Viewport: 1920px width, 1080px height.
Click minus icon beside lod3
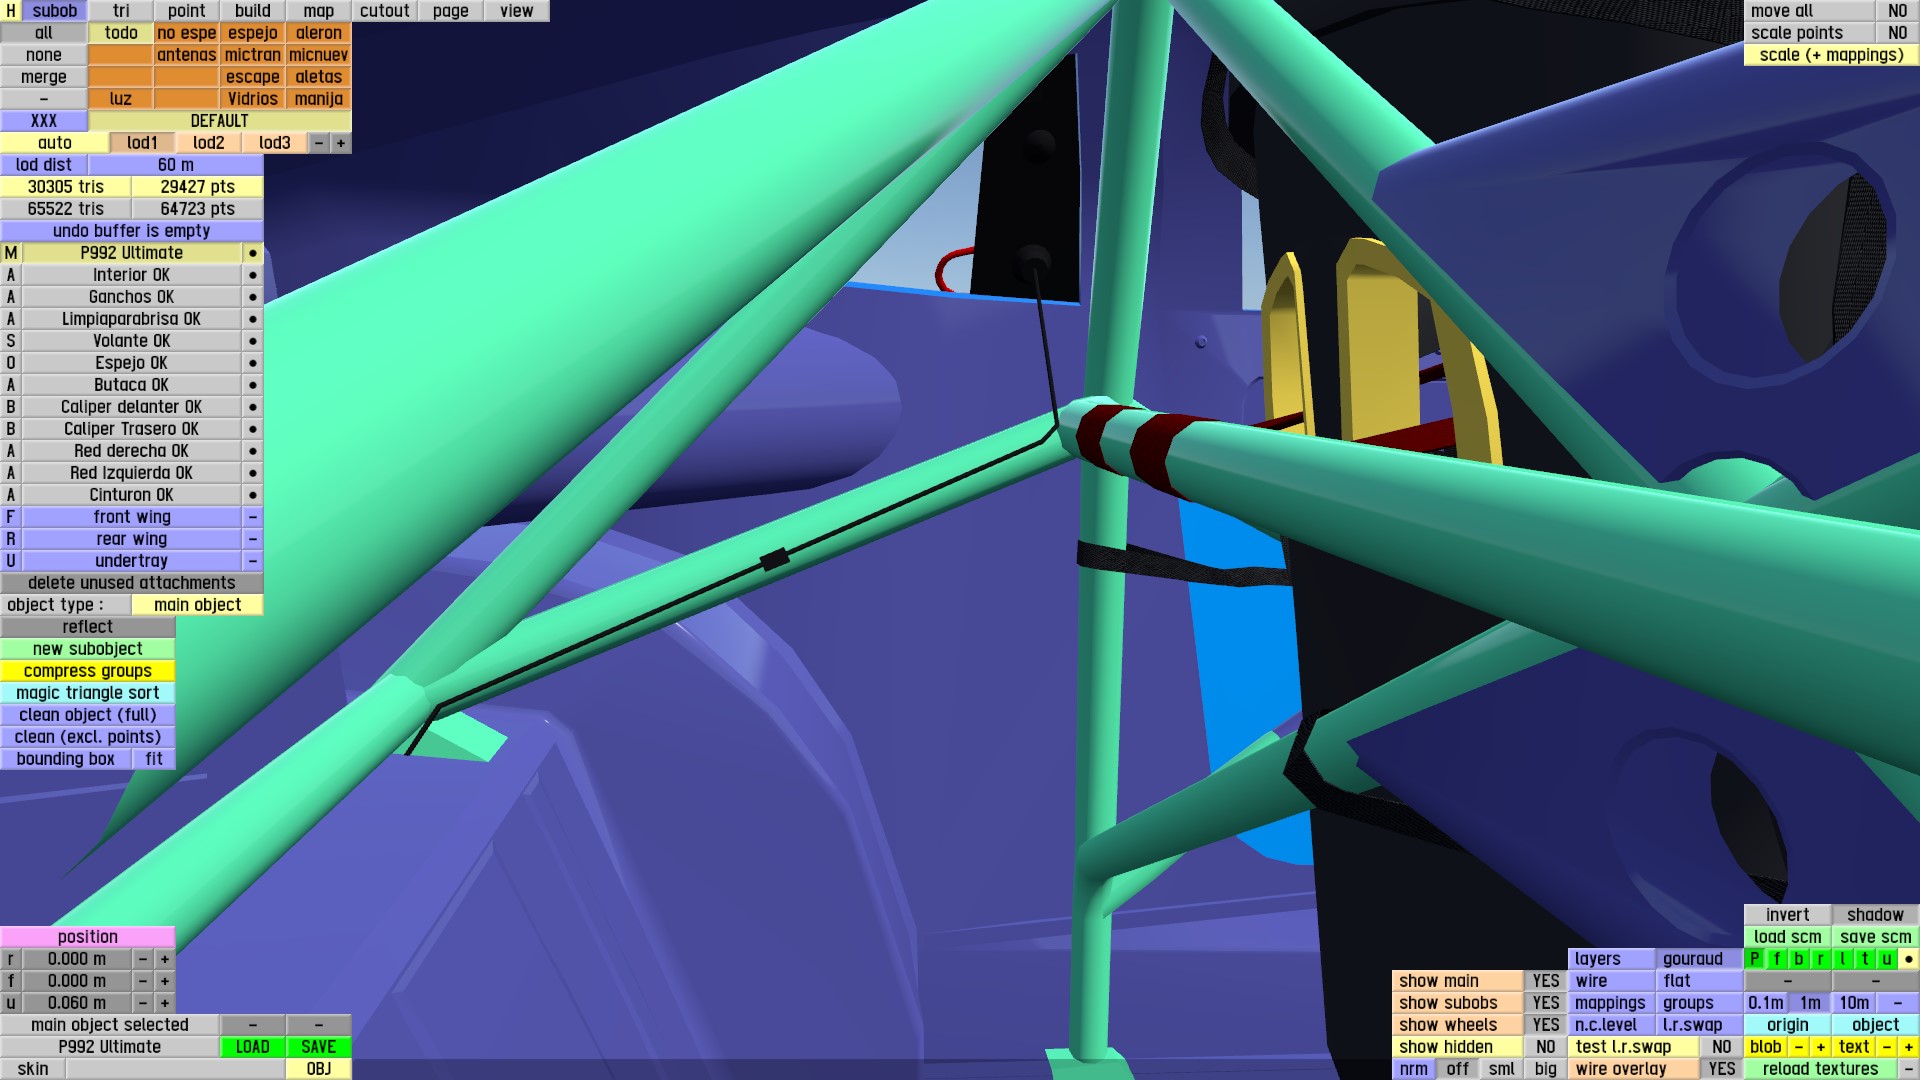click(318, 143)
